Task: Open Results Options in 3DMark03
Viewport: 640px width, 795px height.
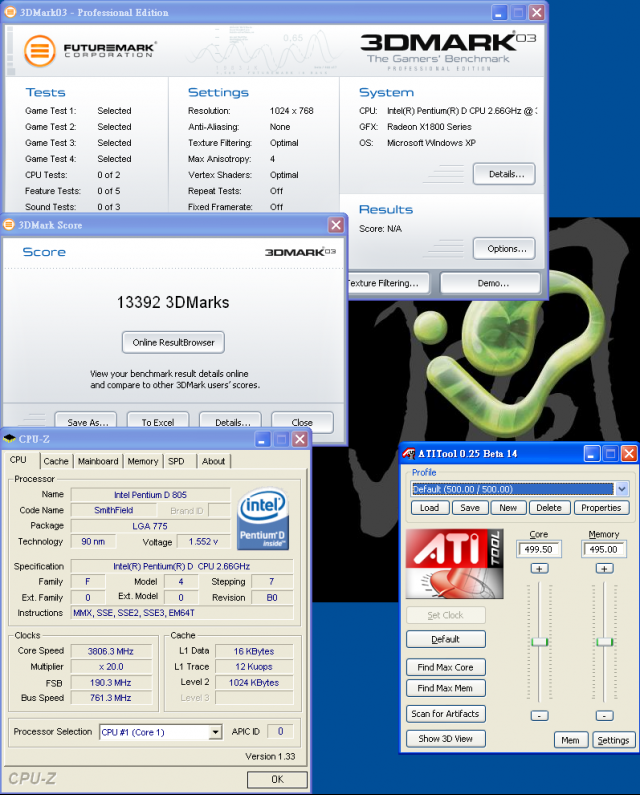Action: [x=504, y=248]
